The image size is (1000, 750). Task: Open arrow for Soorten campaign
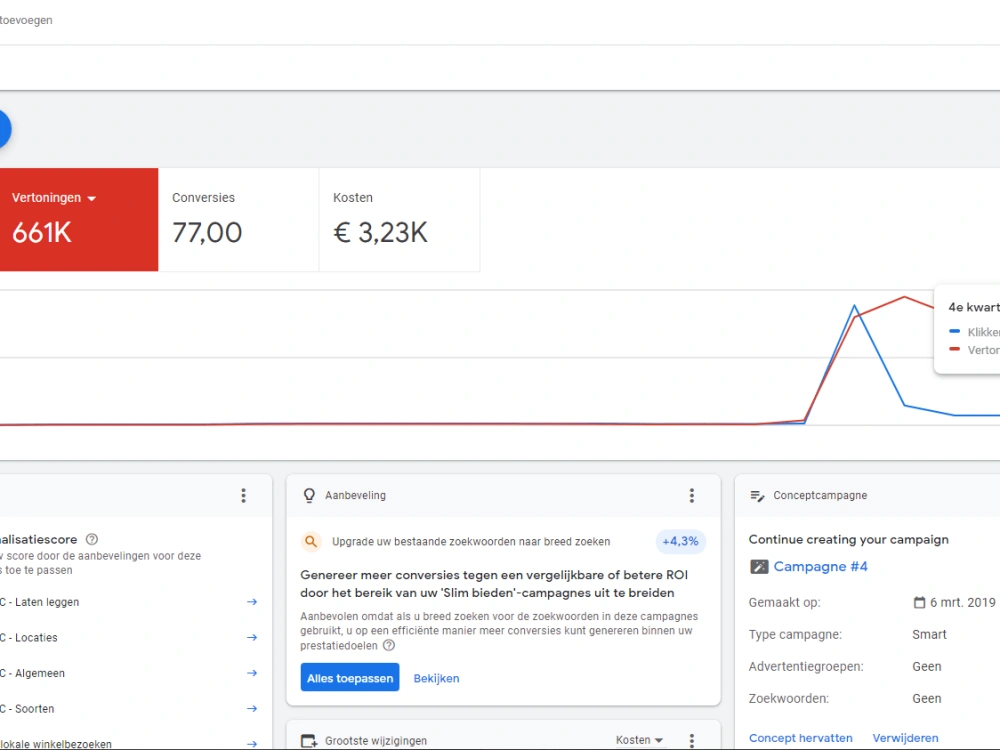pos(252,709)
